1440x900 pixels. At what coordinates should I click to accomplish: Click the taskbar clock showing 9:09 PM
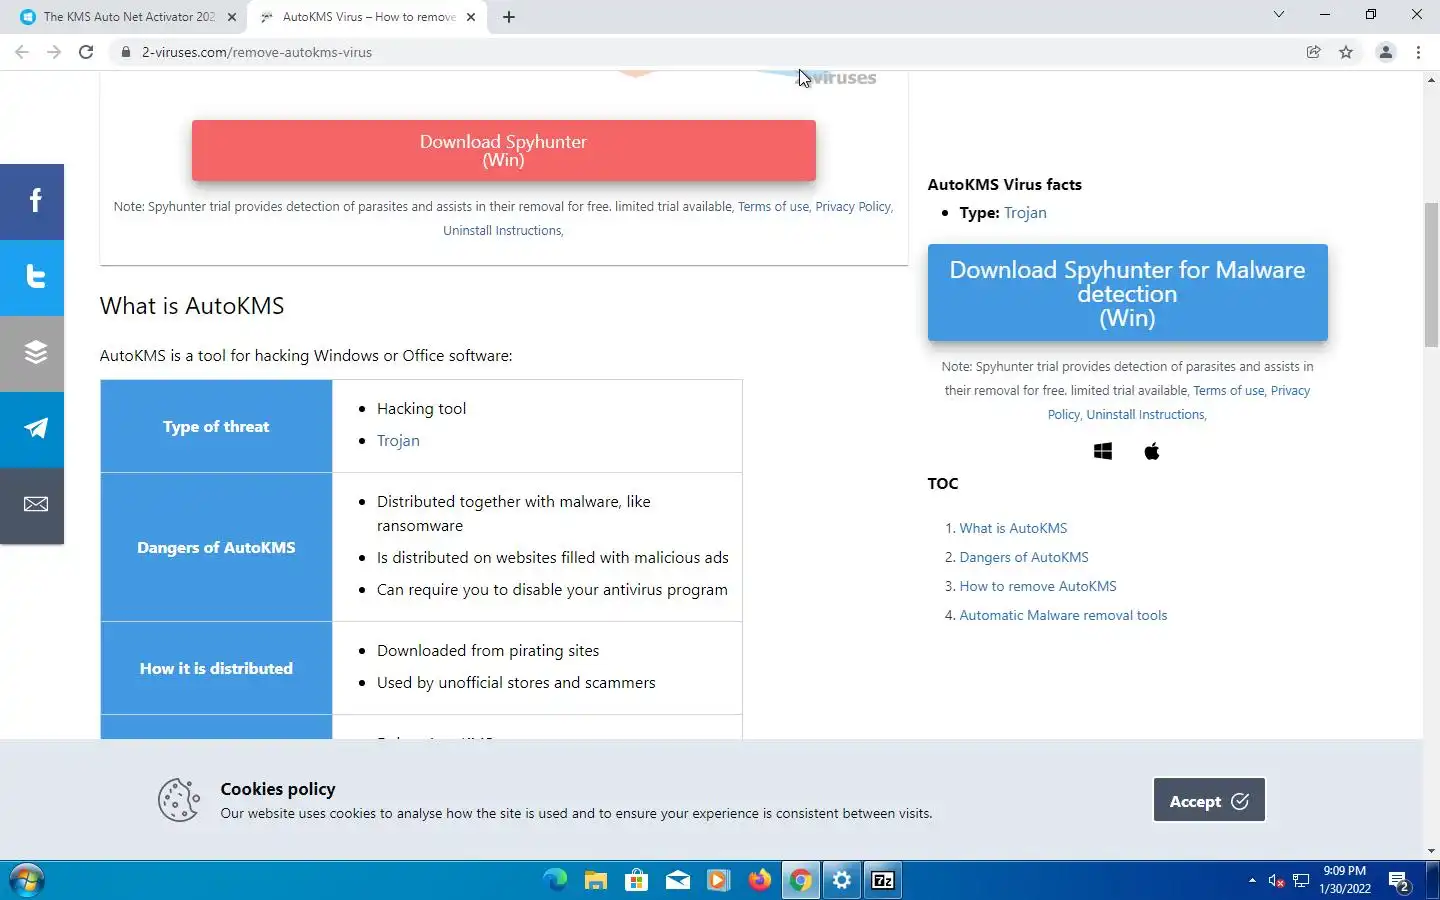coord(1345,880)
